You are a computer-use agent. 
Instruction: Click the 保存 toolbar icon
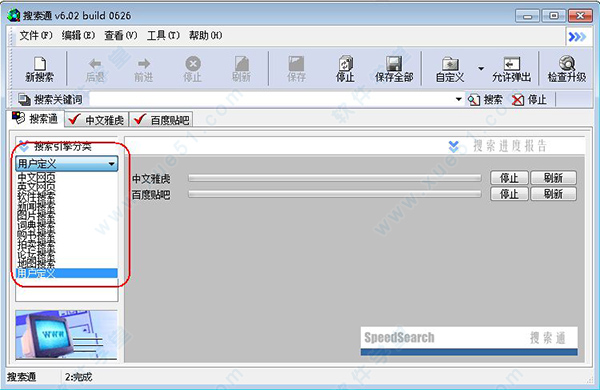coord(296,69)
